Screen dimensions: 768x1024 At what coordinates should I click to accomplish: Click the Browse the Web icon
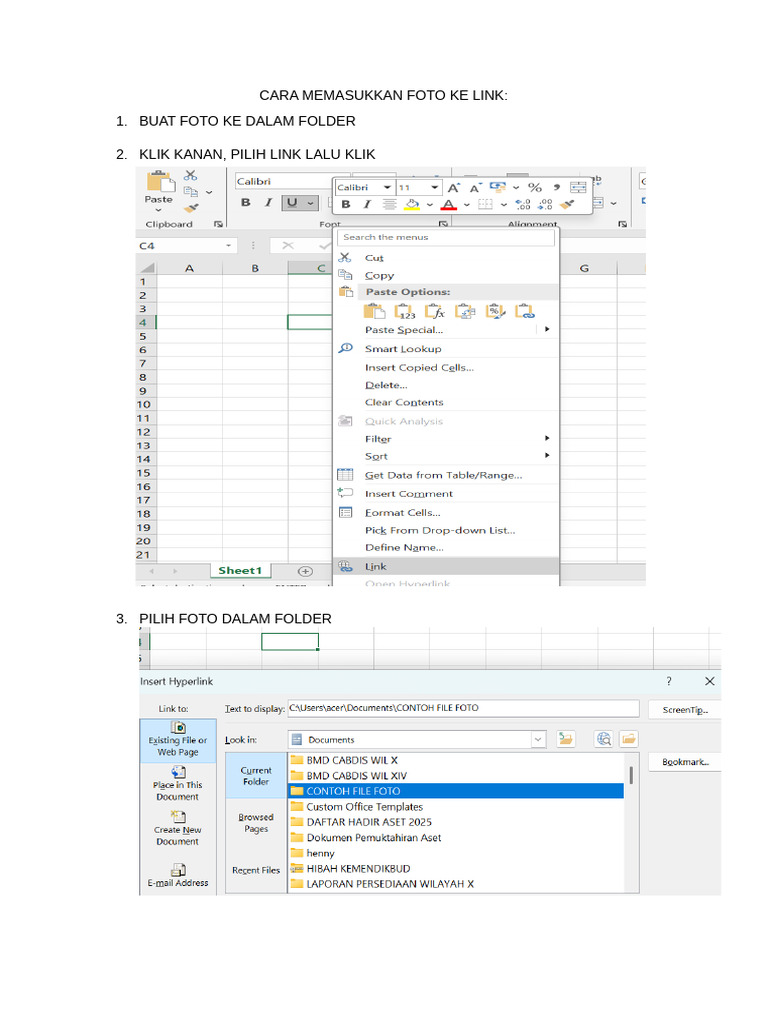click(604, 739)
